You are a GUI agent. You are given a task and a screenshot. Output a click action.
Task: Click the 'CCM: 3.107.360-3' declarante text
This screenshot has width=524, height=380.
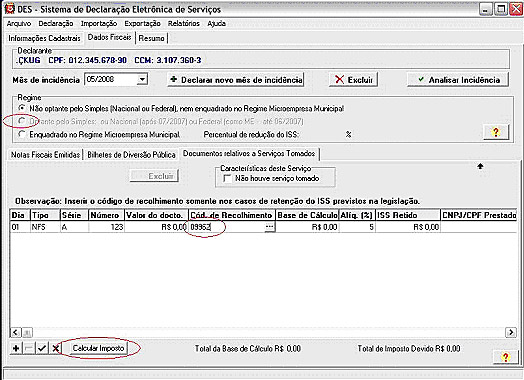point(167,60)
